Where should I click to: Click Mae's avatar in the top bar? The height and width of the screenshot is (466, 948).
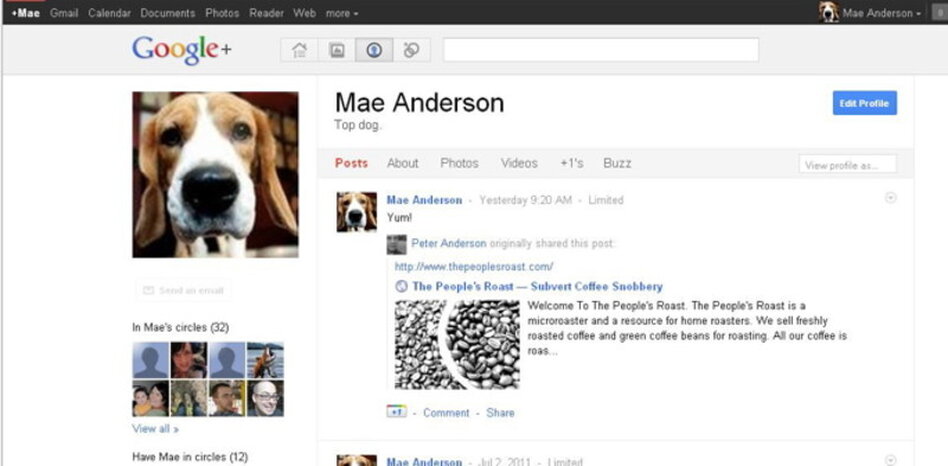point(829,13)
